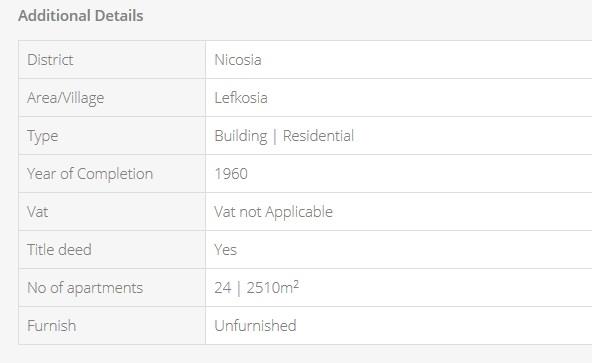Image resolution: width=592 pixels, height=363 pixels.
Task: Select the Area/Village label cell
Action: (x=112, y=98)
